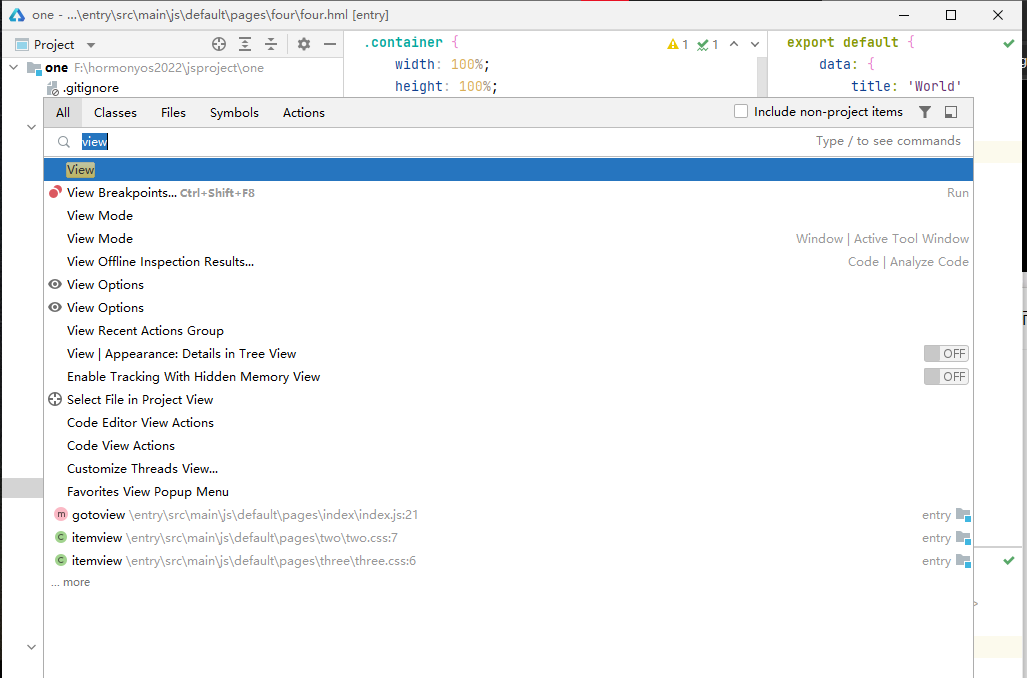Click the crosshair icon beside Select File
Screen dimensions: 1027x678
pos(55,400)
